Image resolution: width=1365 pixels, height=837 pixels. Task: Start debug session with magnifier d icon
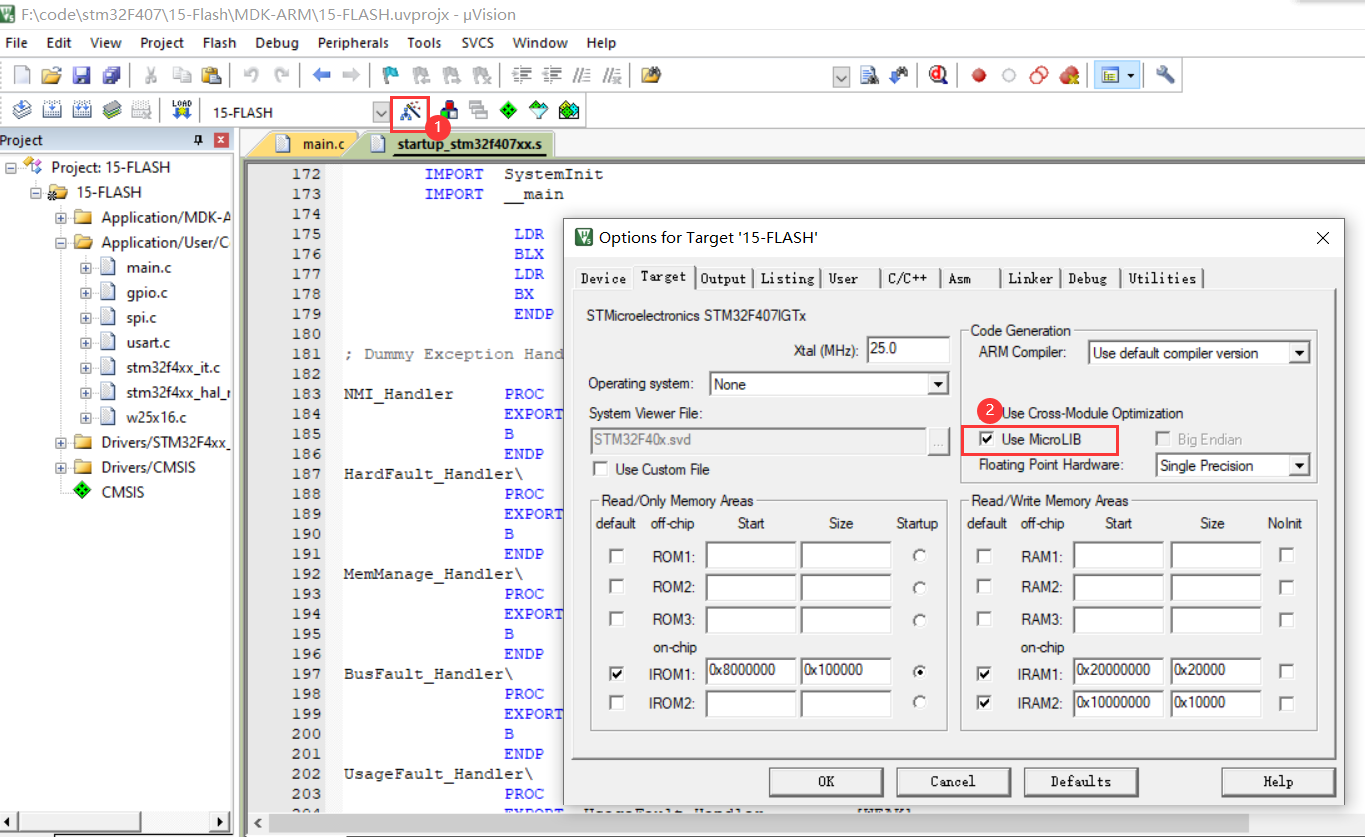(938, 75)
